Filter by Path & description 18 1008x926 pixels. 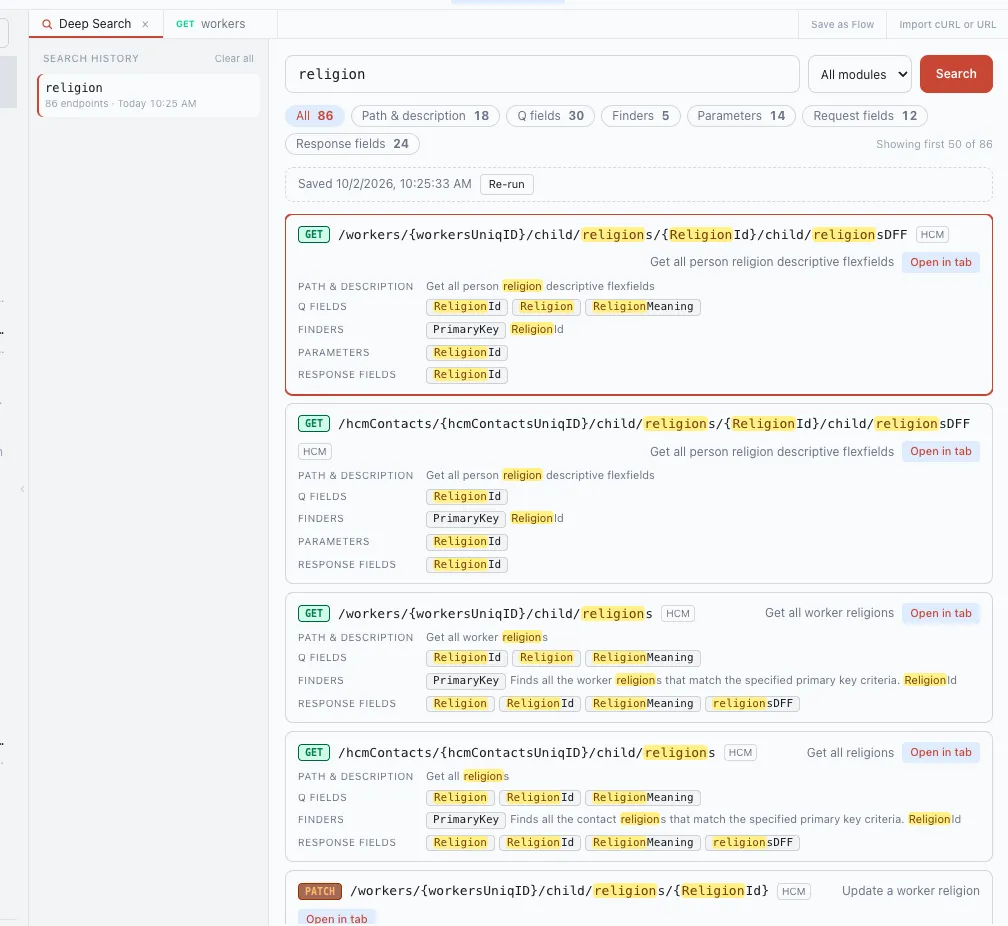(x=425, y=116)
